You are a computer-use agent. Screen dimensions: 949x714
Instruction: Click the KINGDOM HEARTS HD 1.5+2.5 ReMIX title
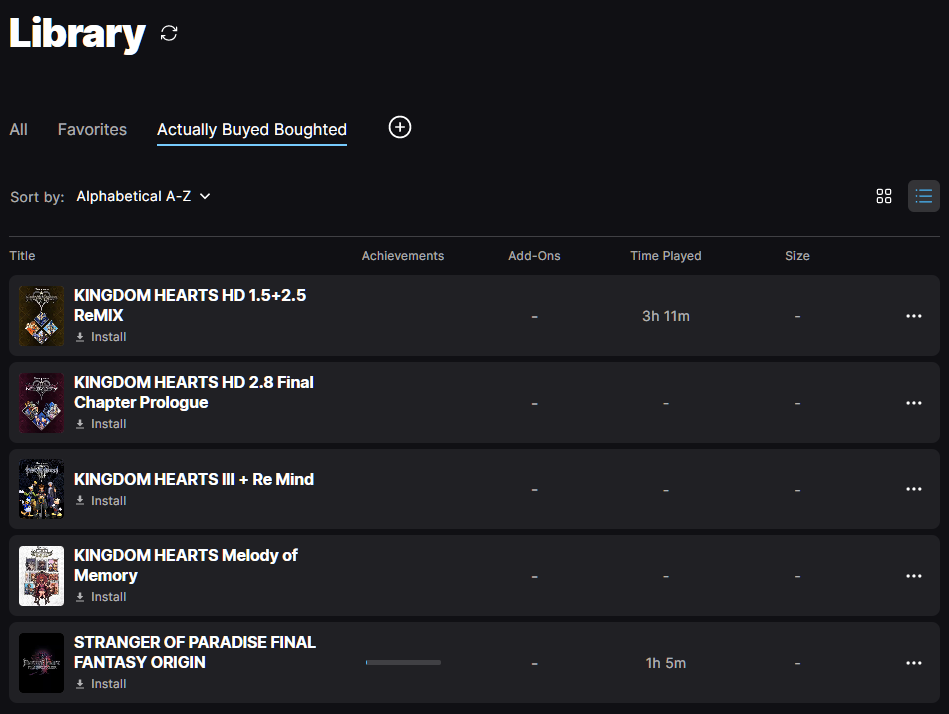coord(190,306)
